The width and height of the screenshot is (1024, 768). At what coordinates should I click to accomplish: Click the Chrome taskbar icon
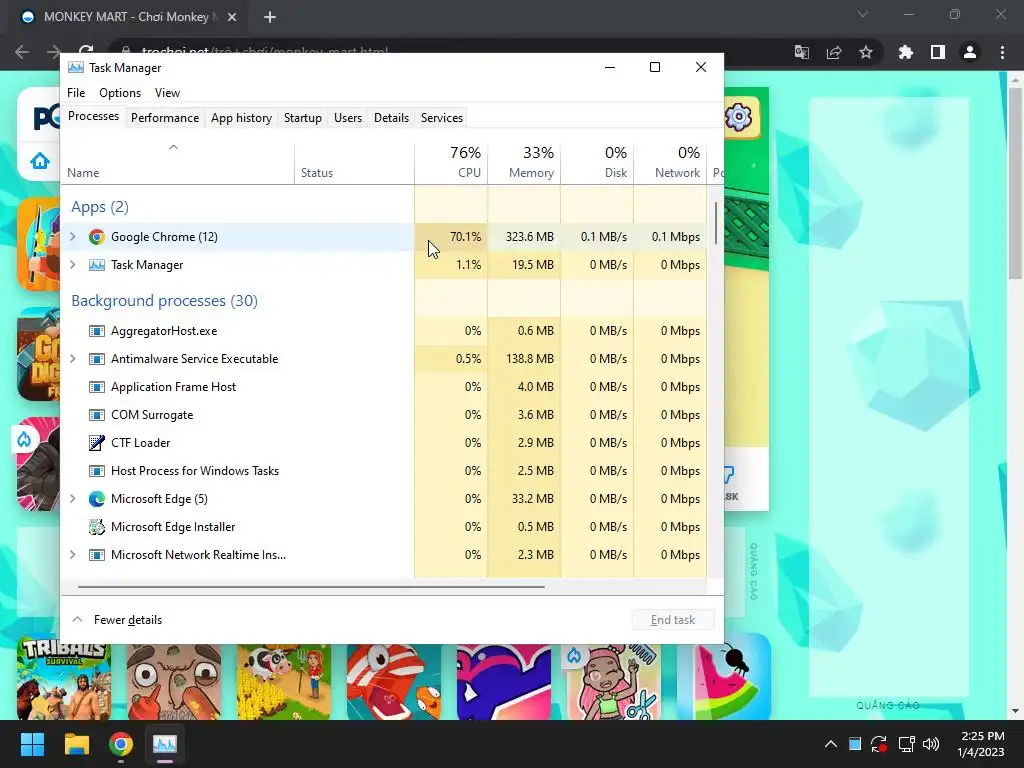pos(121,744)
